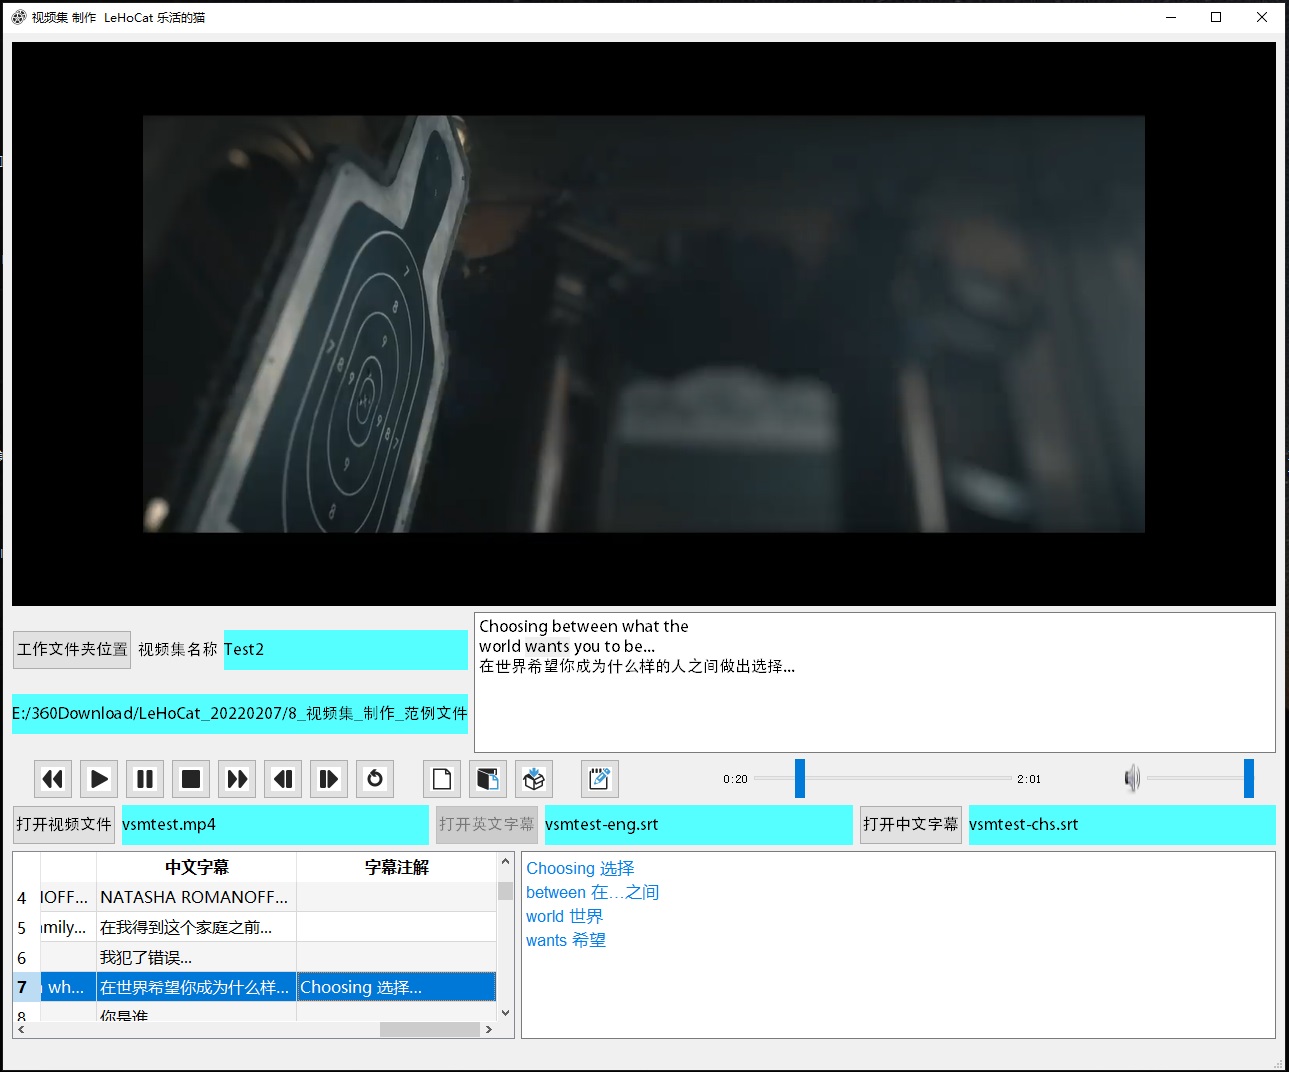Click the 打开英文字幕 button

[487, 825]
